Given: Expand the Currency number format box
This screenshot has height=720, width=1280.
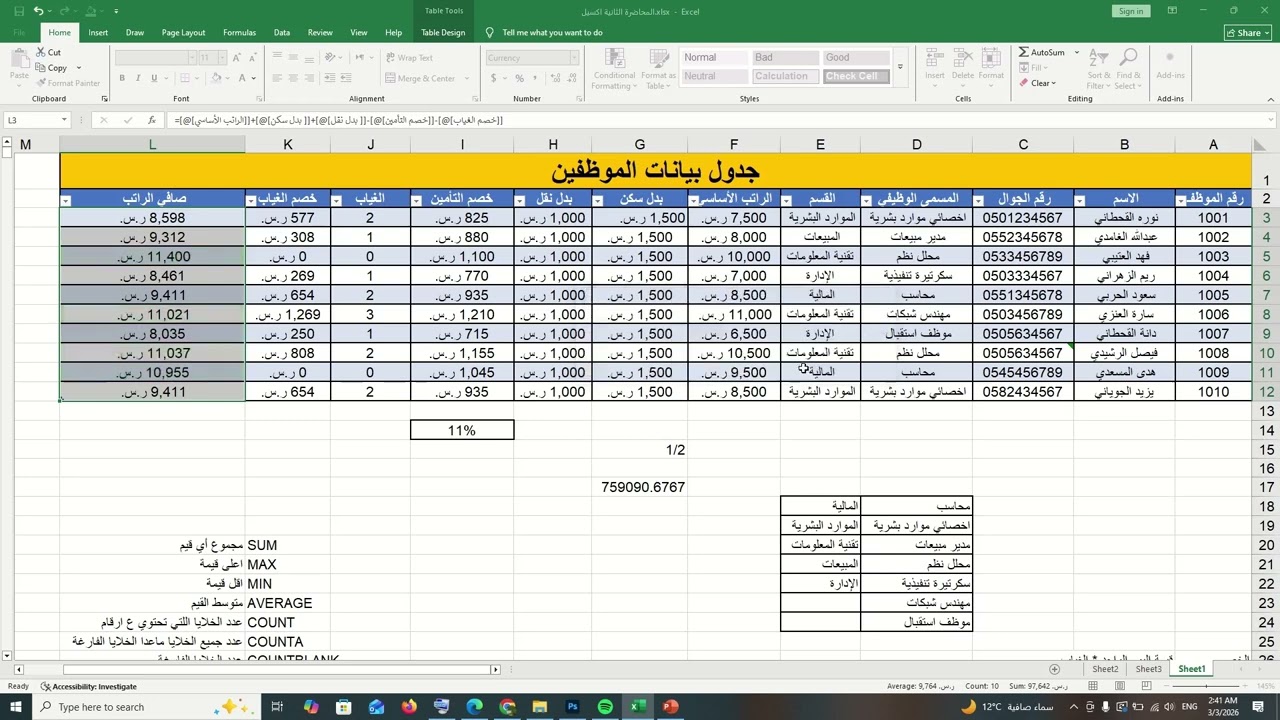Looking at the screenshot, I should pyautogui.click(x=573, y=58).
